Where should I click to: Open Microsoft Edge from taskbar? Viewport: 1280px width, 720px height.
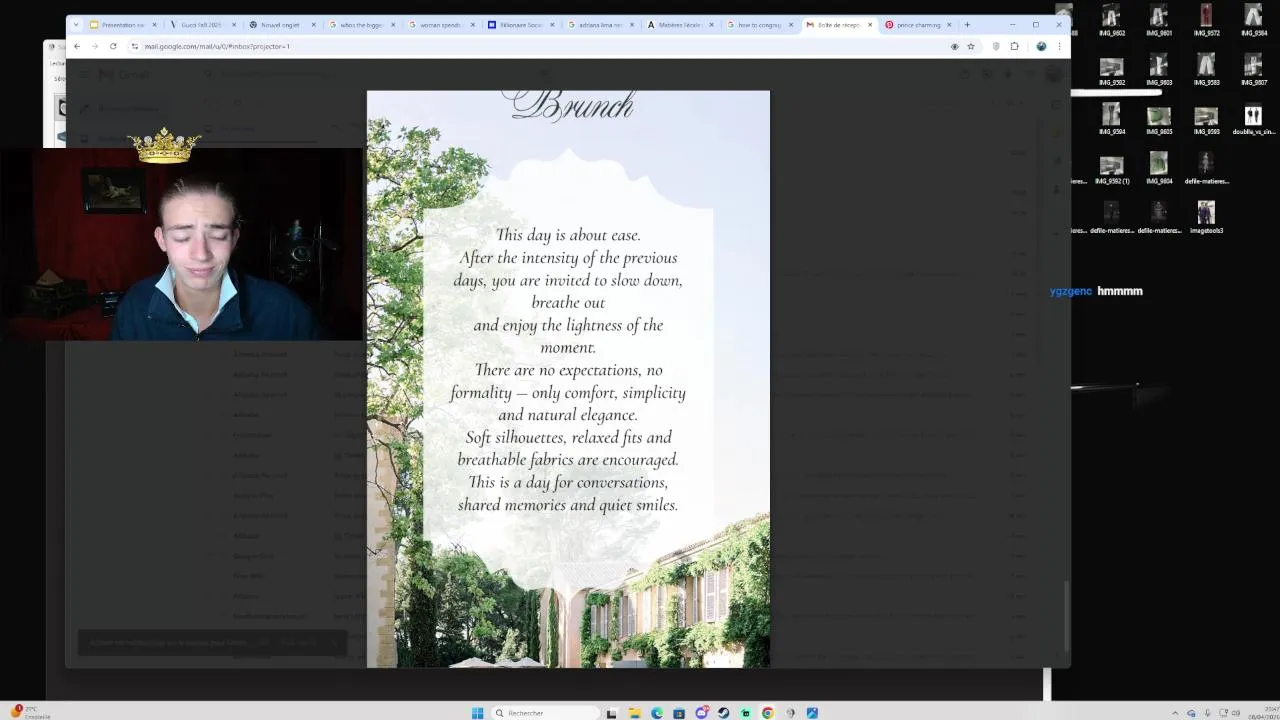[657, 713]
